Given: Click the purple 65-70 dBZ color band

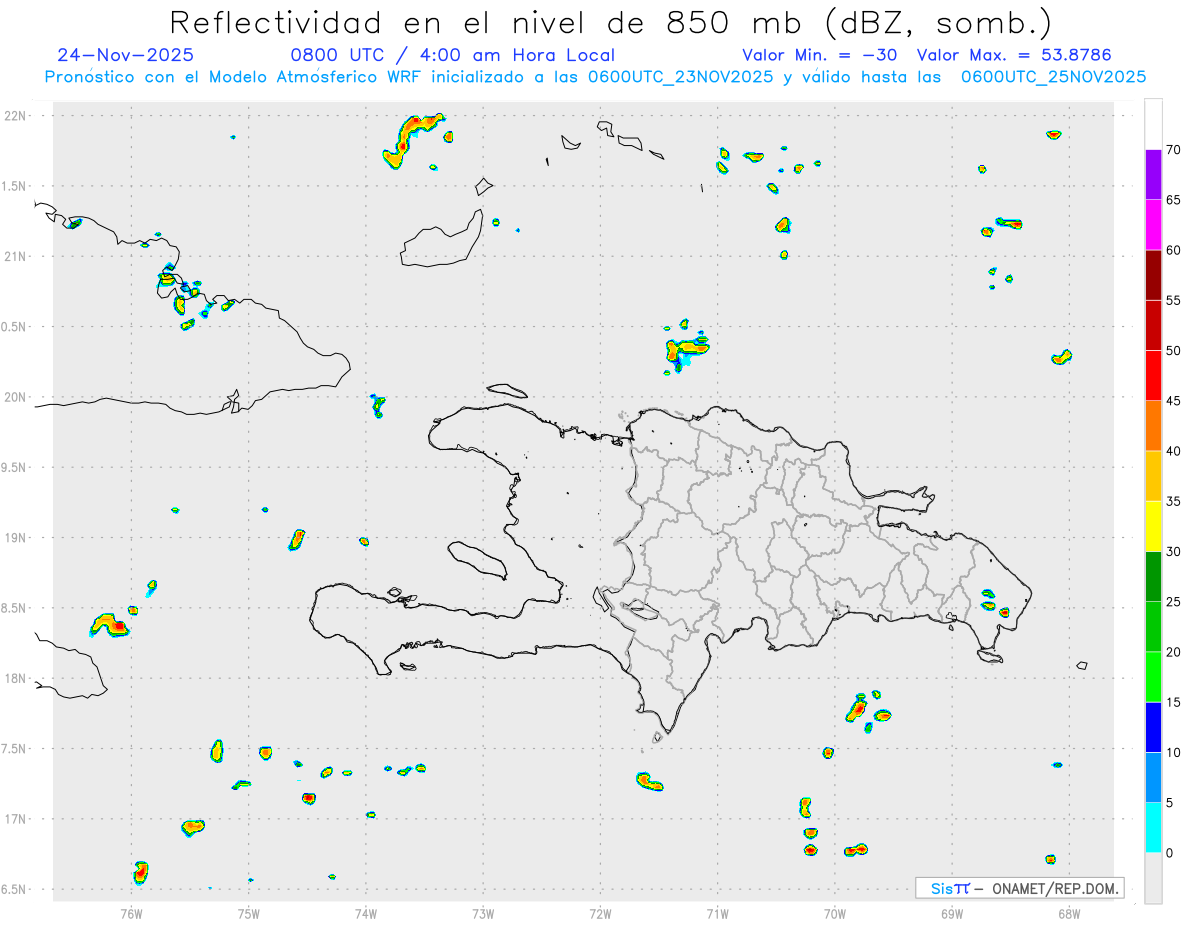Looking at the screenshot, I should (1153, 175).
